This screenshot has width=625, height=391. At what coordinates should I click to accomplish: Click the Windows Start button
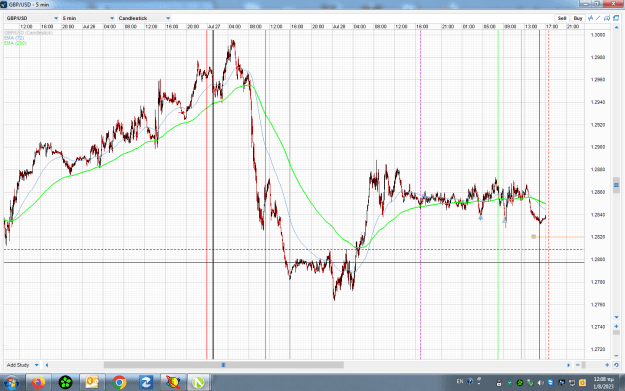[11, 383]
